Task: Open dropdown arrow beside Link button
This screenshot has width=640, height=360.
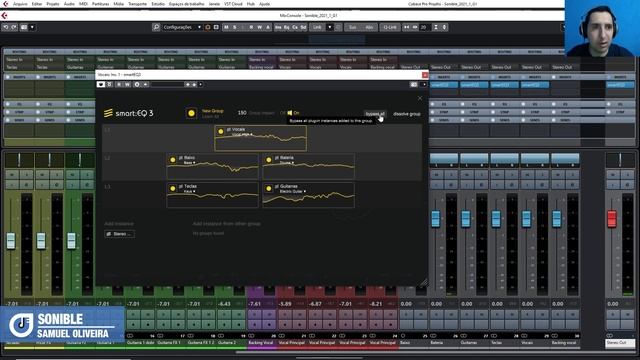Action: [x=329, y=27]
